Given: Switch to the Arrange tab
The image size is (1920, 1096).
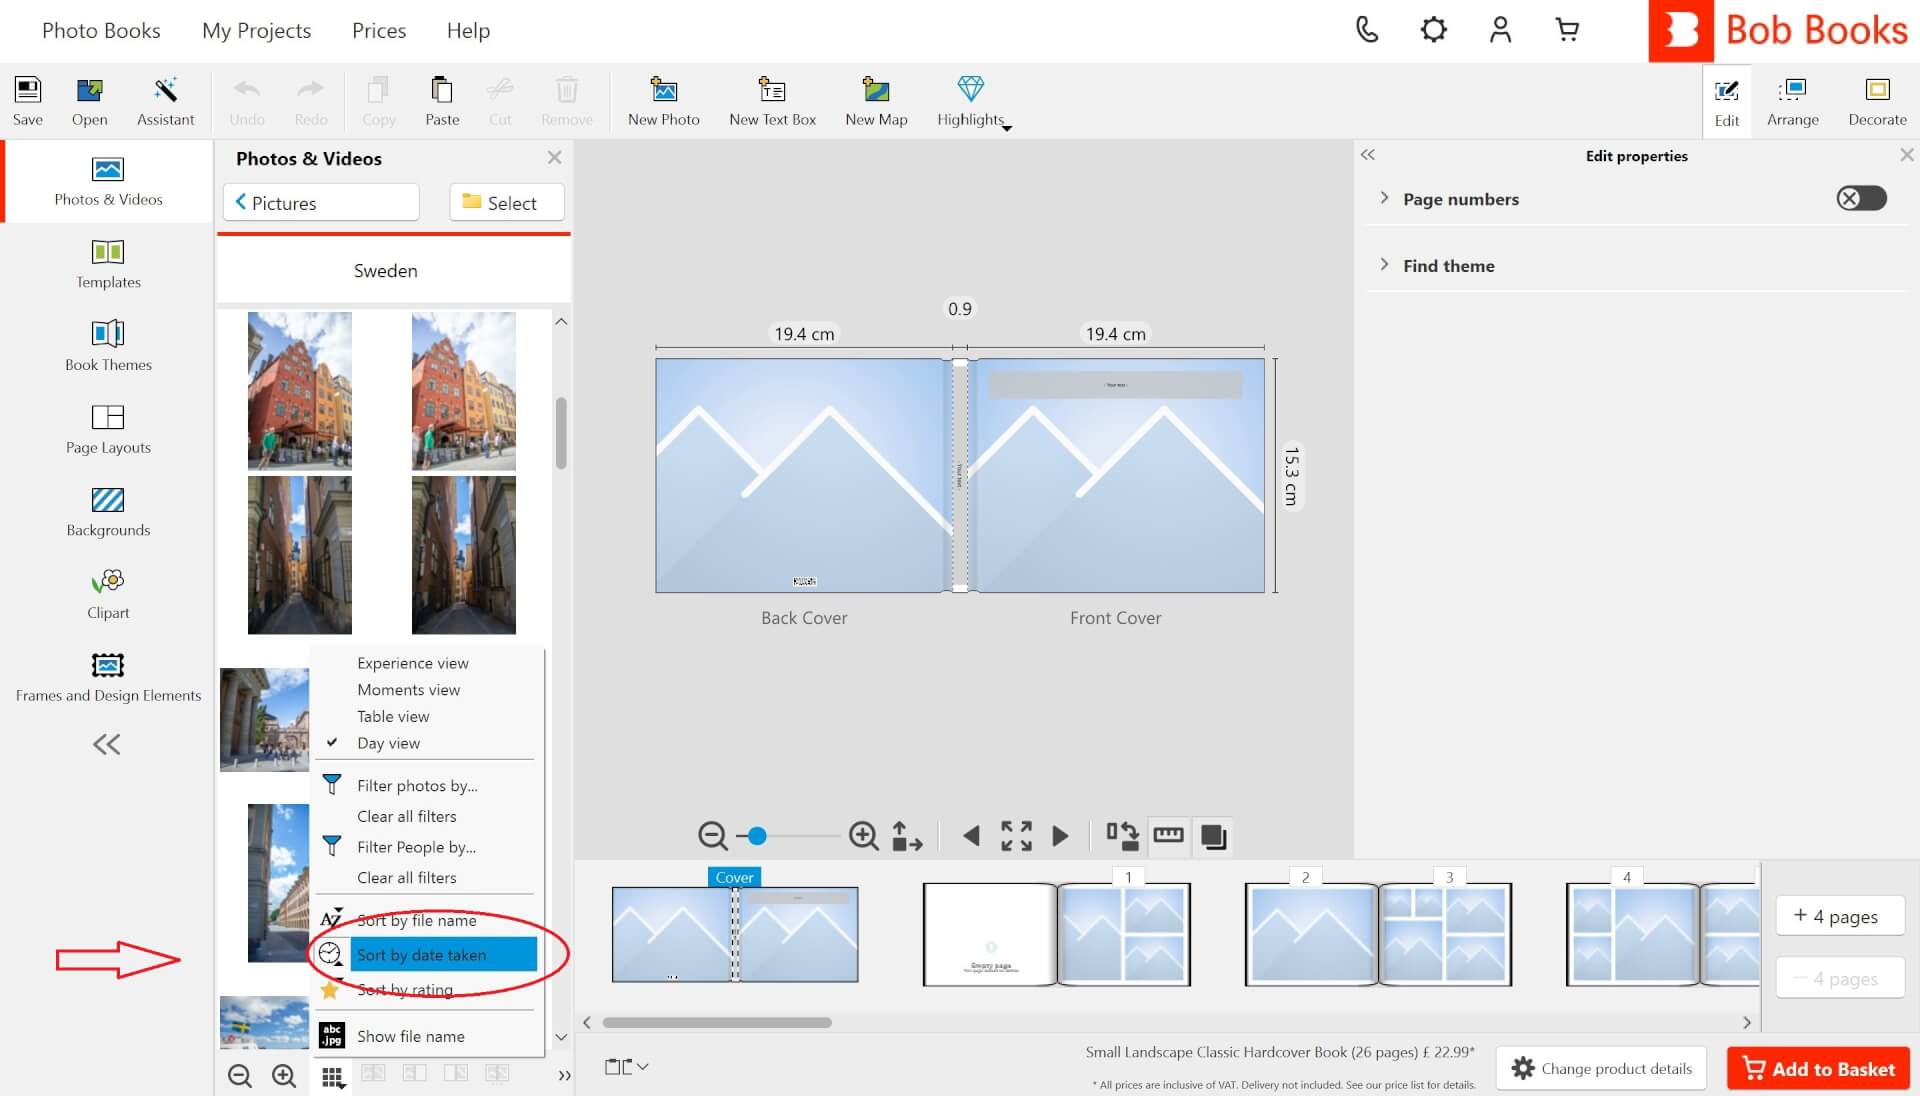Looking at the screenshot, I should [x=1792, y=101].
